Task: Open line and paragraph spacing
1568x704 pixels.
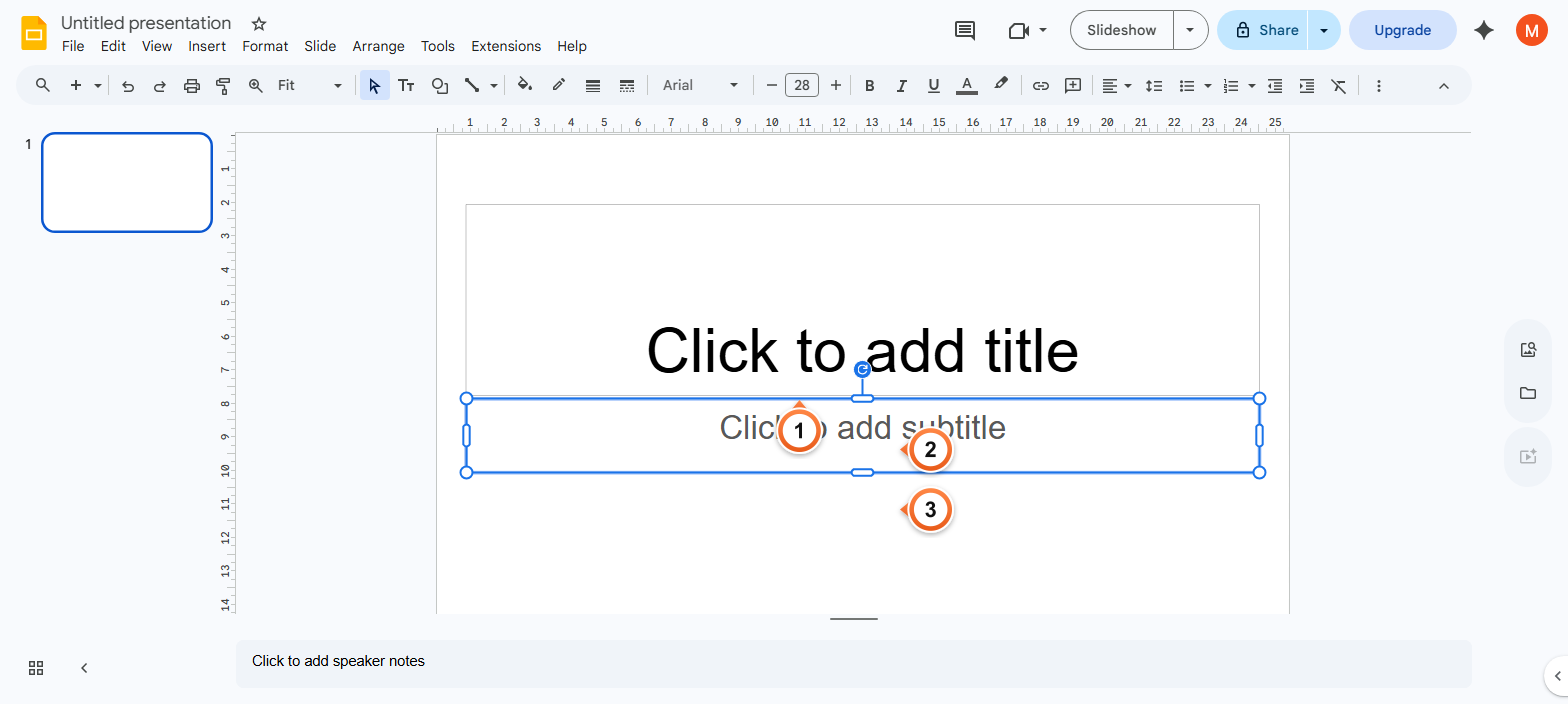Action: tap(1154, 86)
